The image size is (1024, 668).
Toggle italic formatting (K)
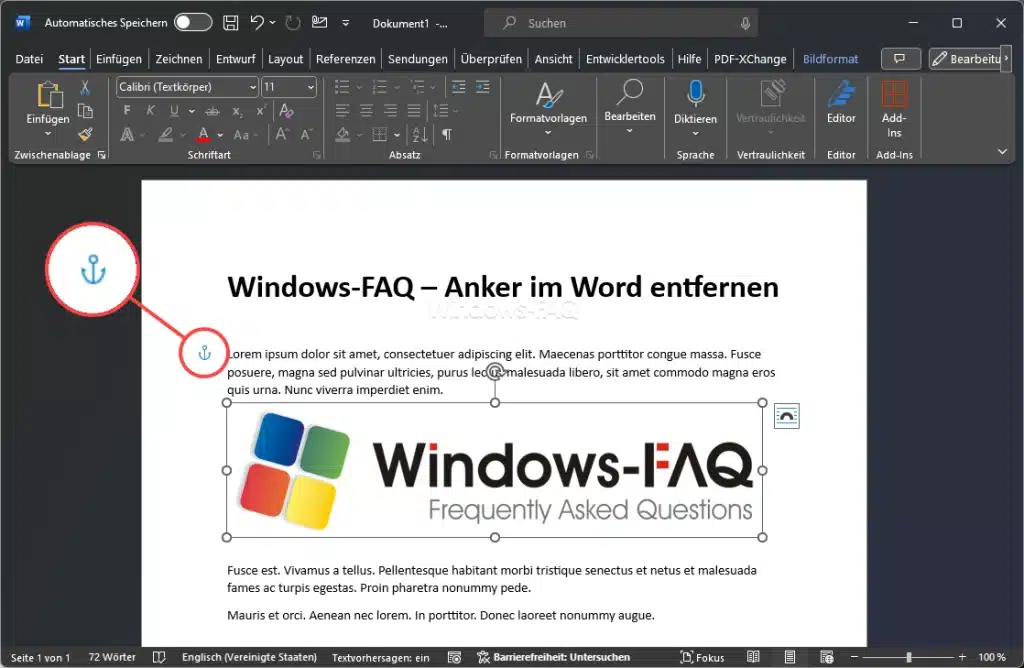point(150,110)
